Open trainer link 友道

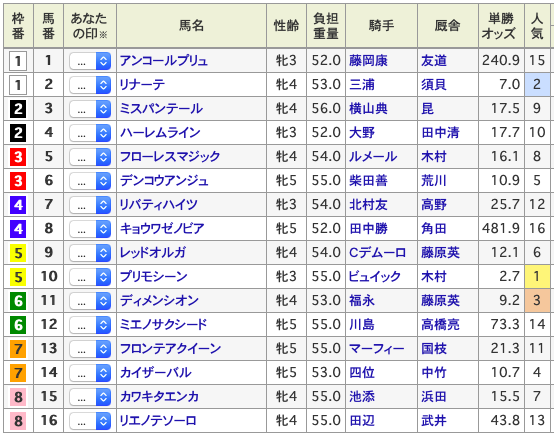point(434,61)
